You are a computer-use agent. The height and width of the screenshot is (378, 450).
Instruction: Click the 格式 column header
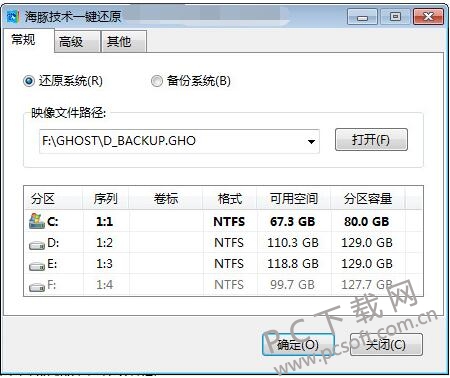[x=229, y=198]
